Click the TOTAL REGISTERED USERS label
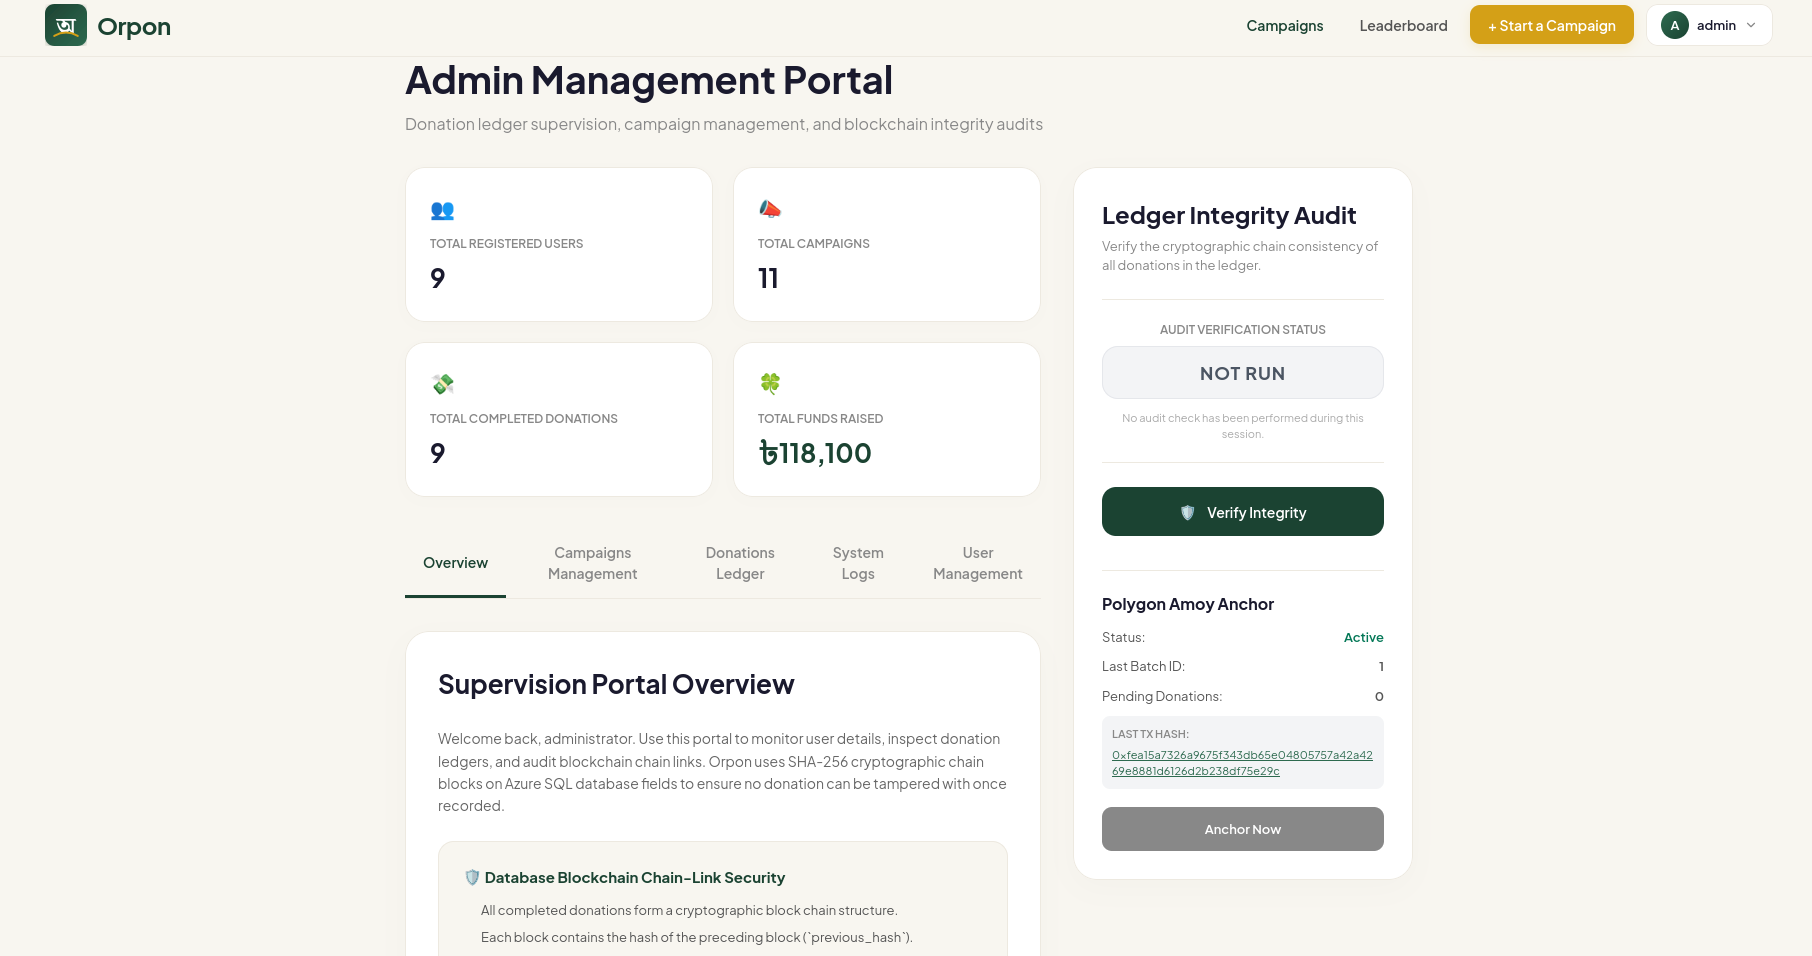 [x=506, y=243]
